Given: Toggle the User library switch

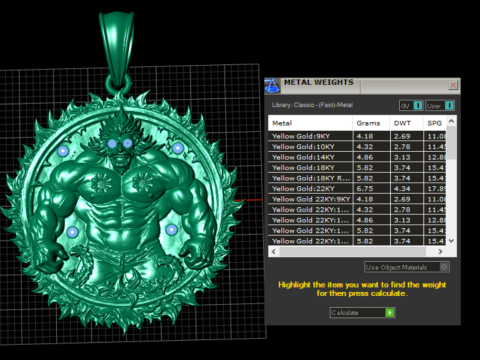Looking at the screenshot, I should [440, 106].
